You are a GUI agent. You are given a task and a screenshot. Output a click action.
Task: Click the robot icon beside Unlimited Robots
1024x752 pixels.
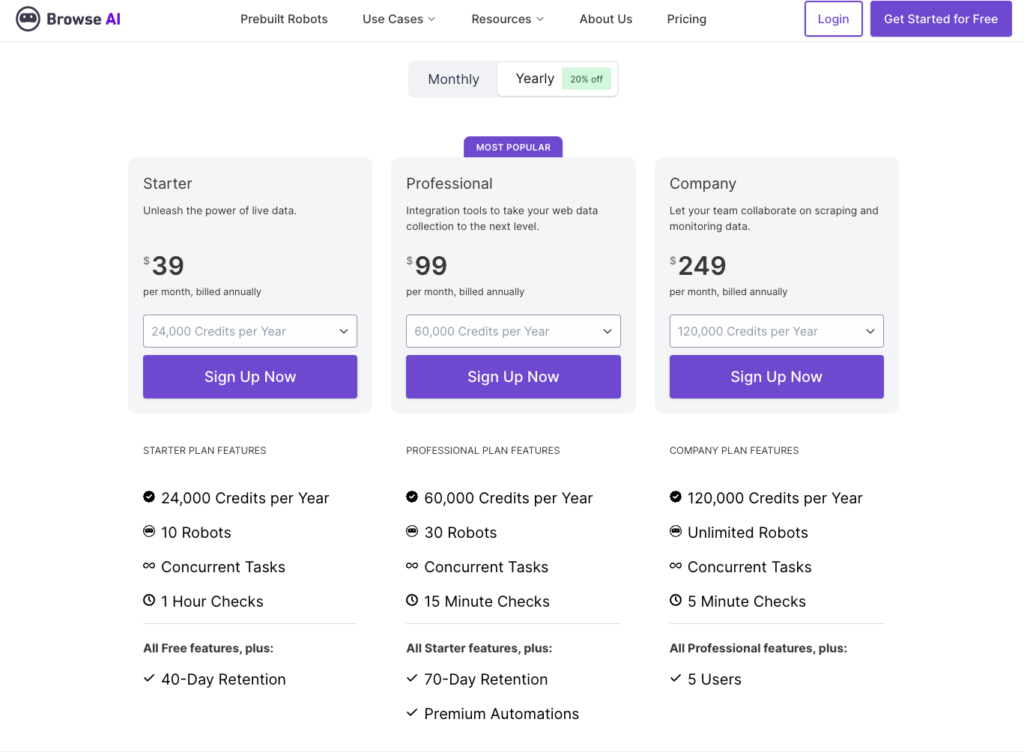(675, 531)
